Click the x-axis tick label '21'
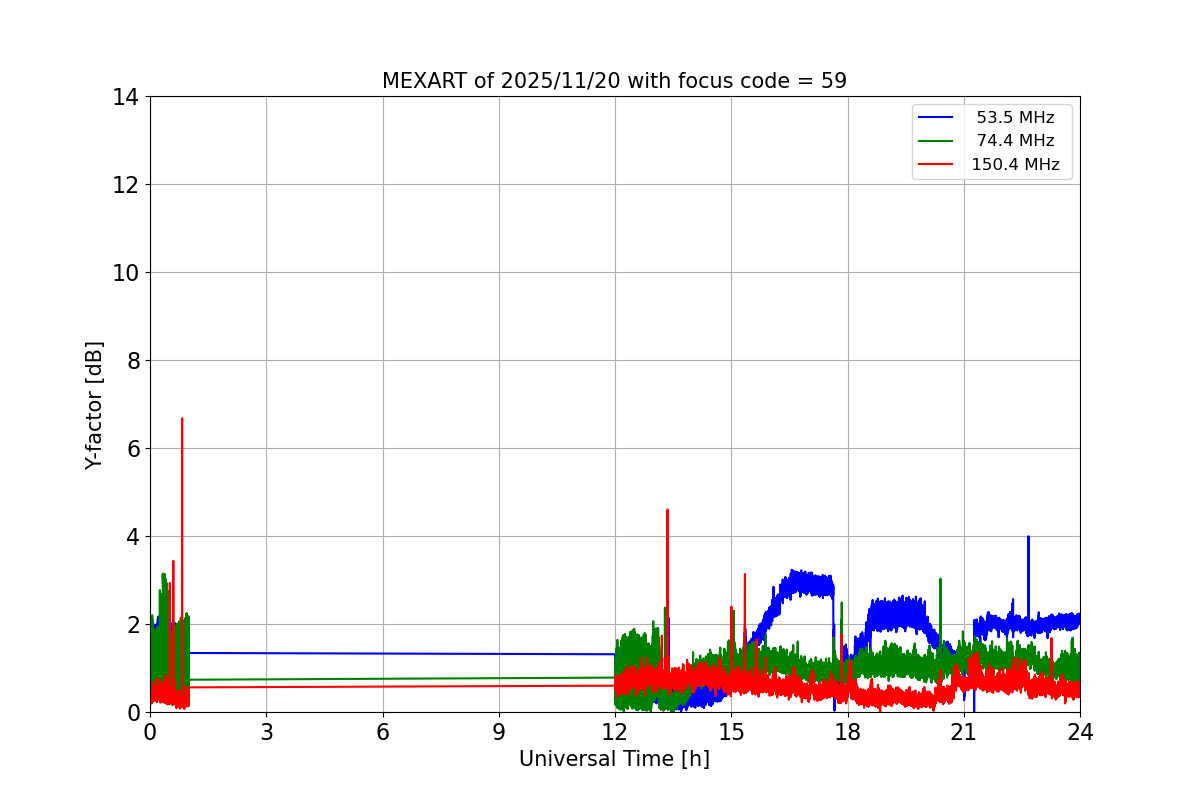 [964, 732]
